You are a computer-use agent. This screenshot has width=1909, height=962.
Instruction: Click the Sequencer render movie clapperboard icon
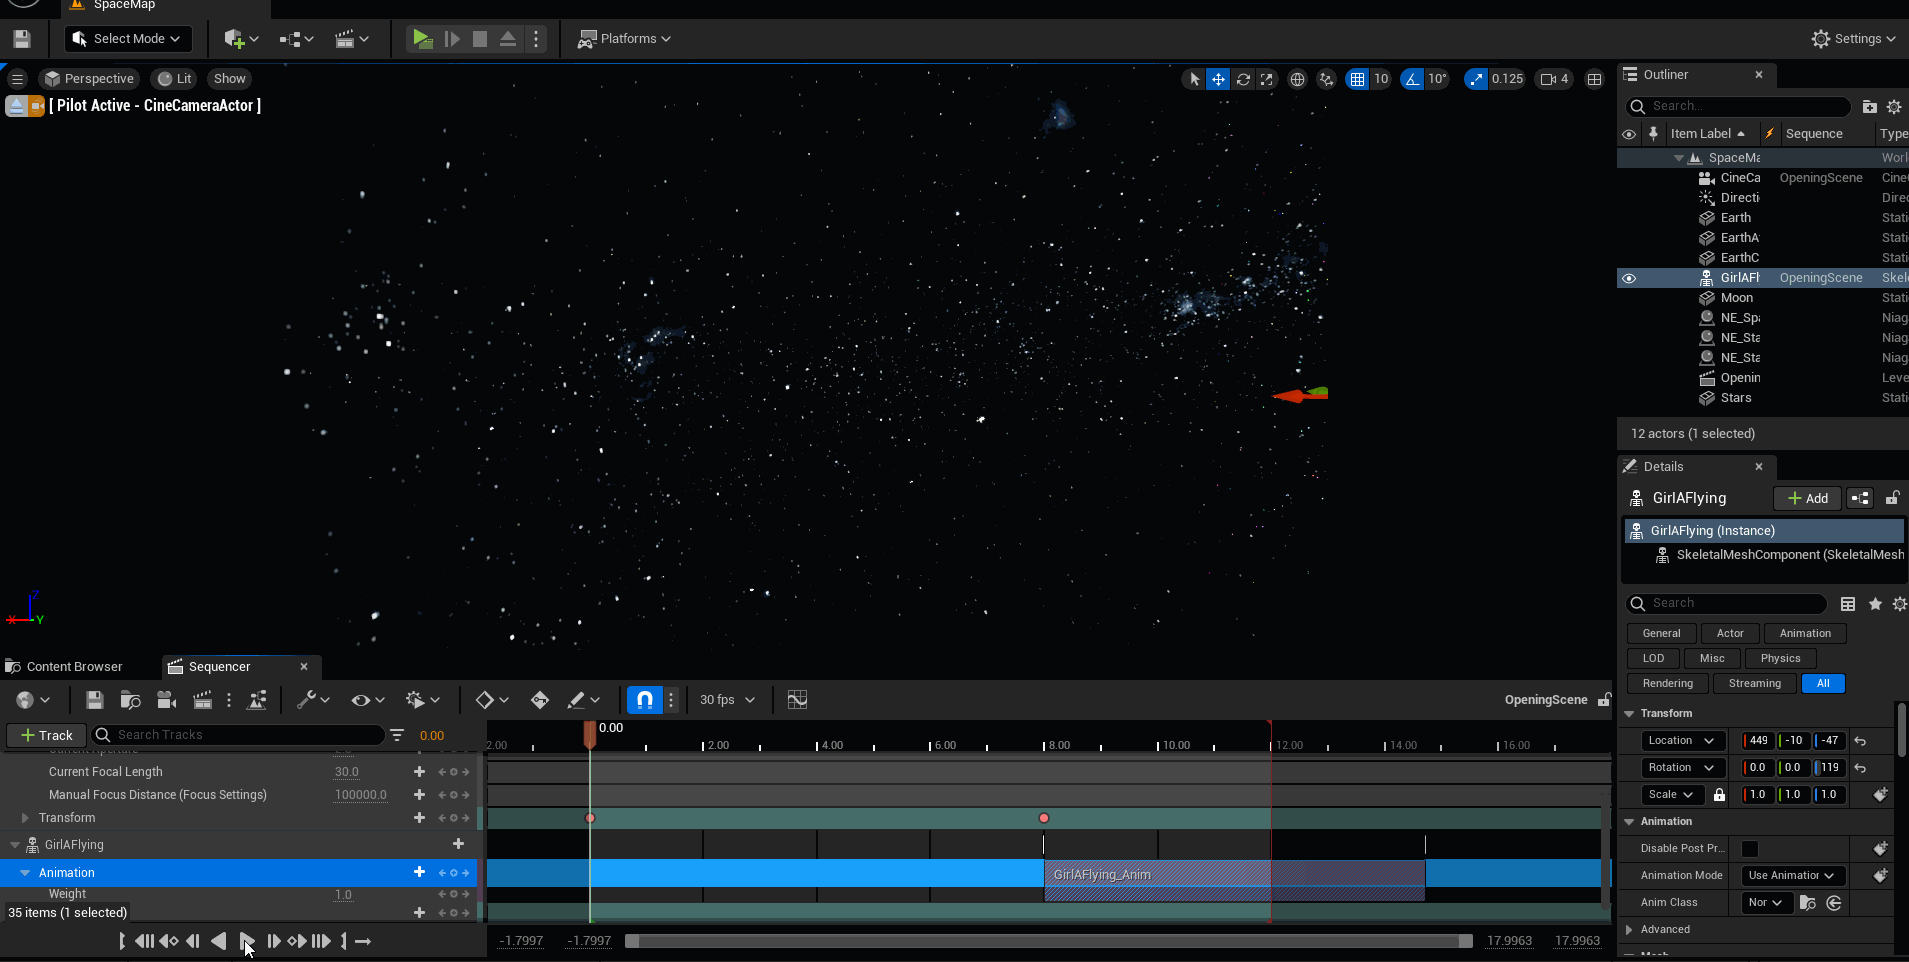[202, 700]
